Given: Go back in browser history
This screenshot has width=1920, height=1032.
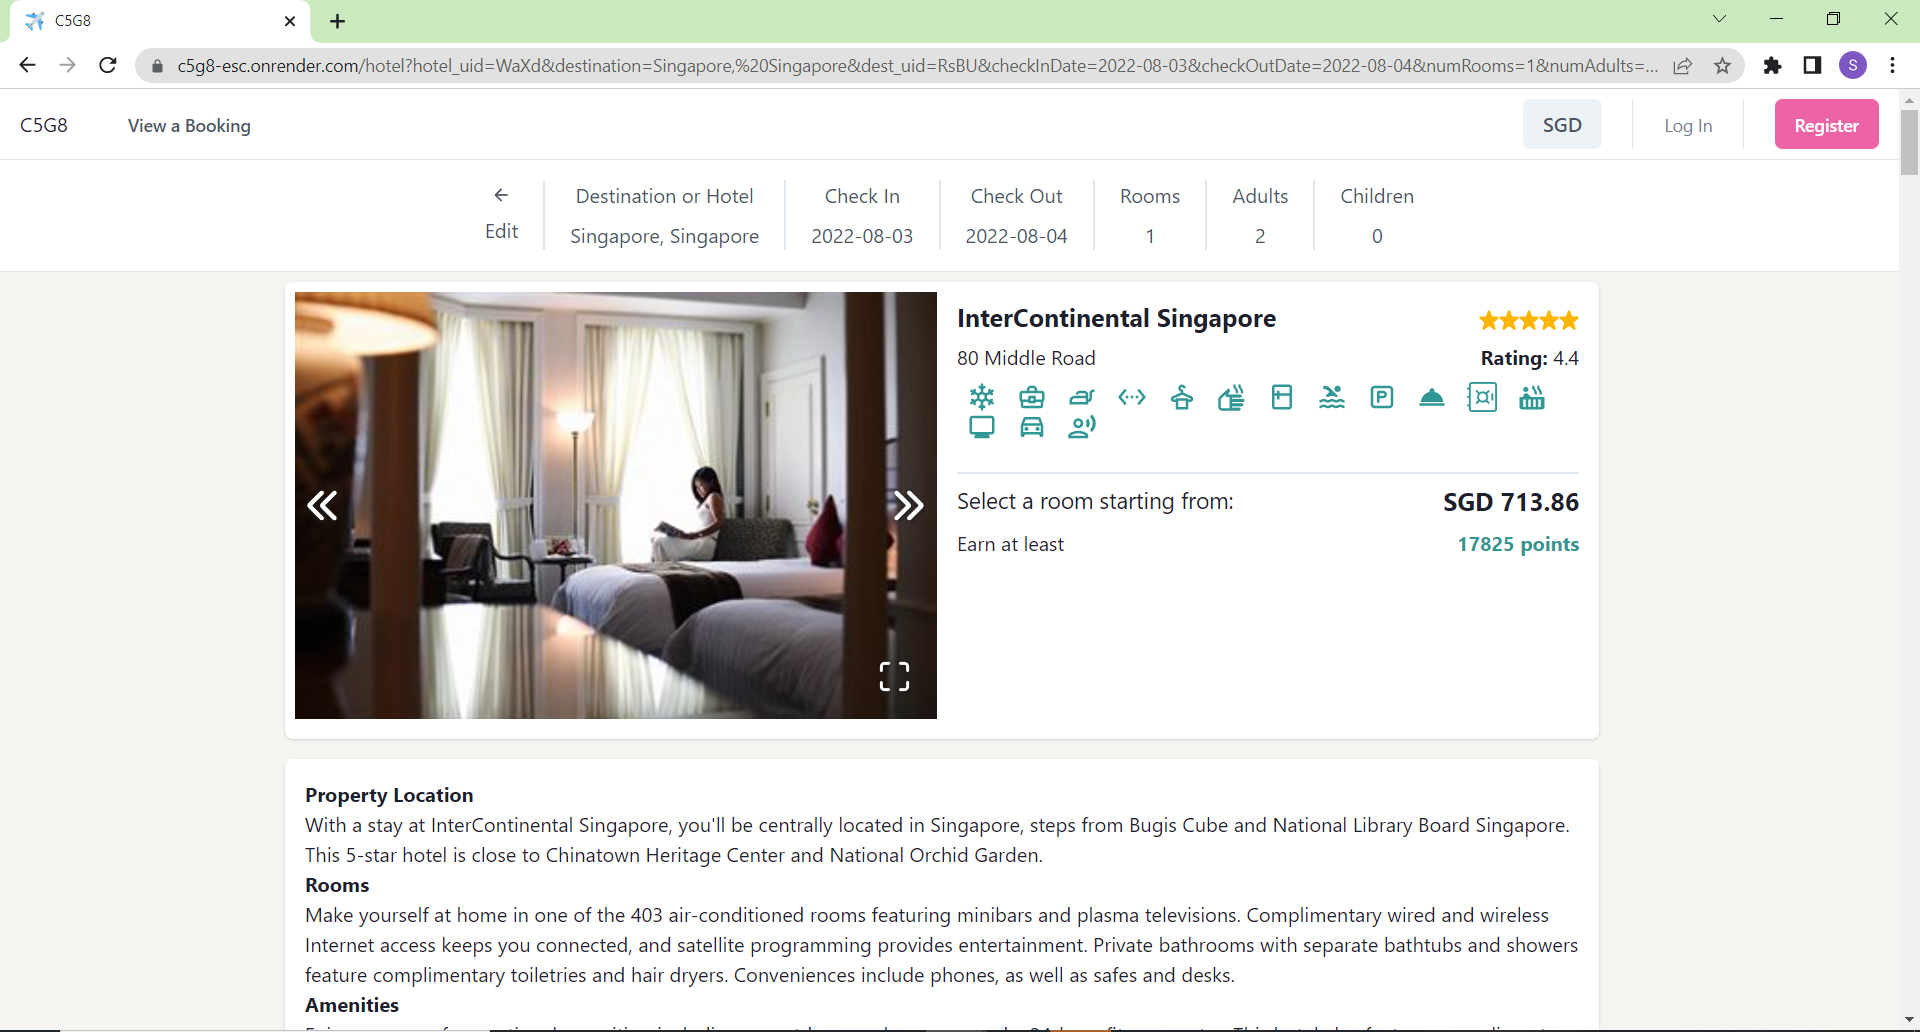Looking at the screenshot, I should [27, 65].
